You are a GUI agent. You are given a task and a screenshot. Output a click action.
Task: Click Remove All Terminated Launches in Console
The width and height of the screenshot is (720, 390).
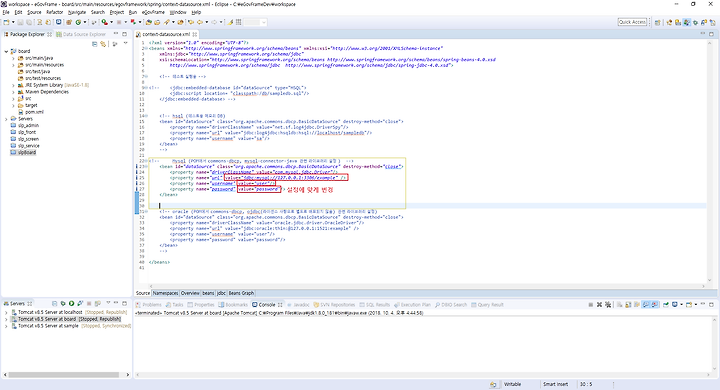[x=608, y=305]
